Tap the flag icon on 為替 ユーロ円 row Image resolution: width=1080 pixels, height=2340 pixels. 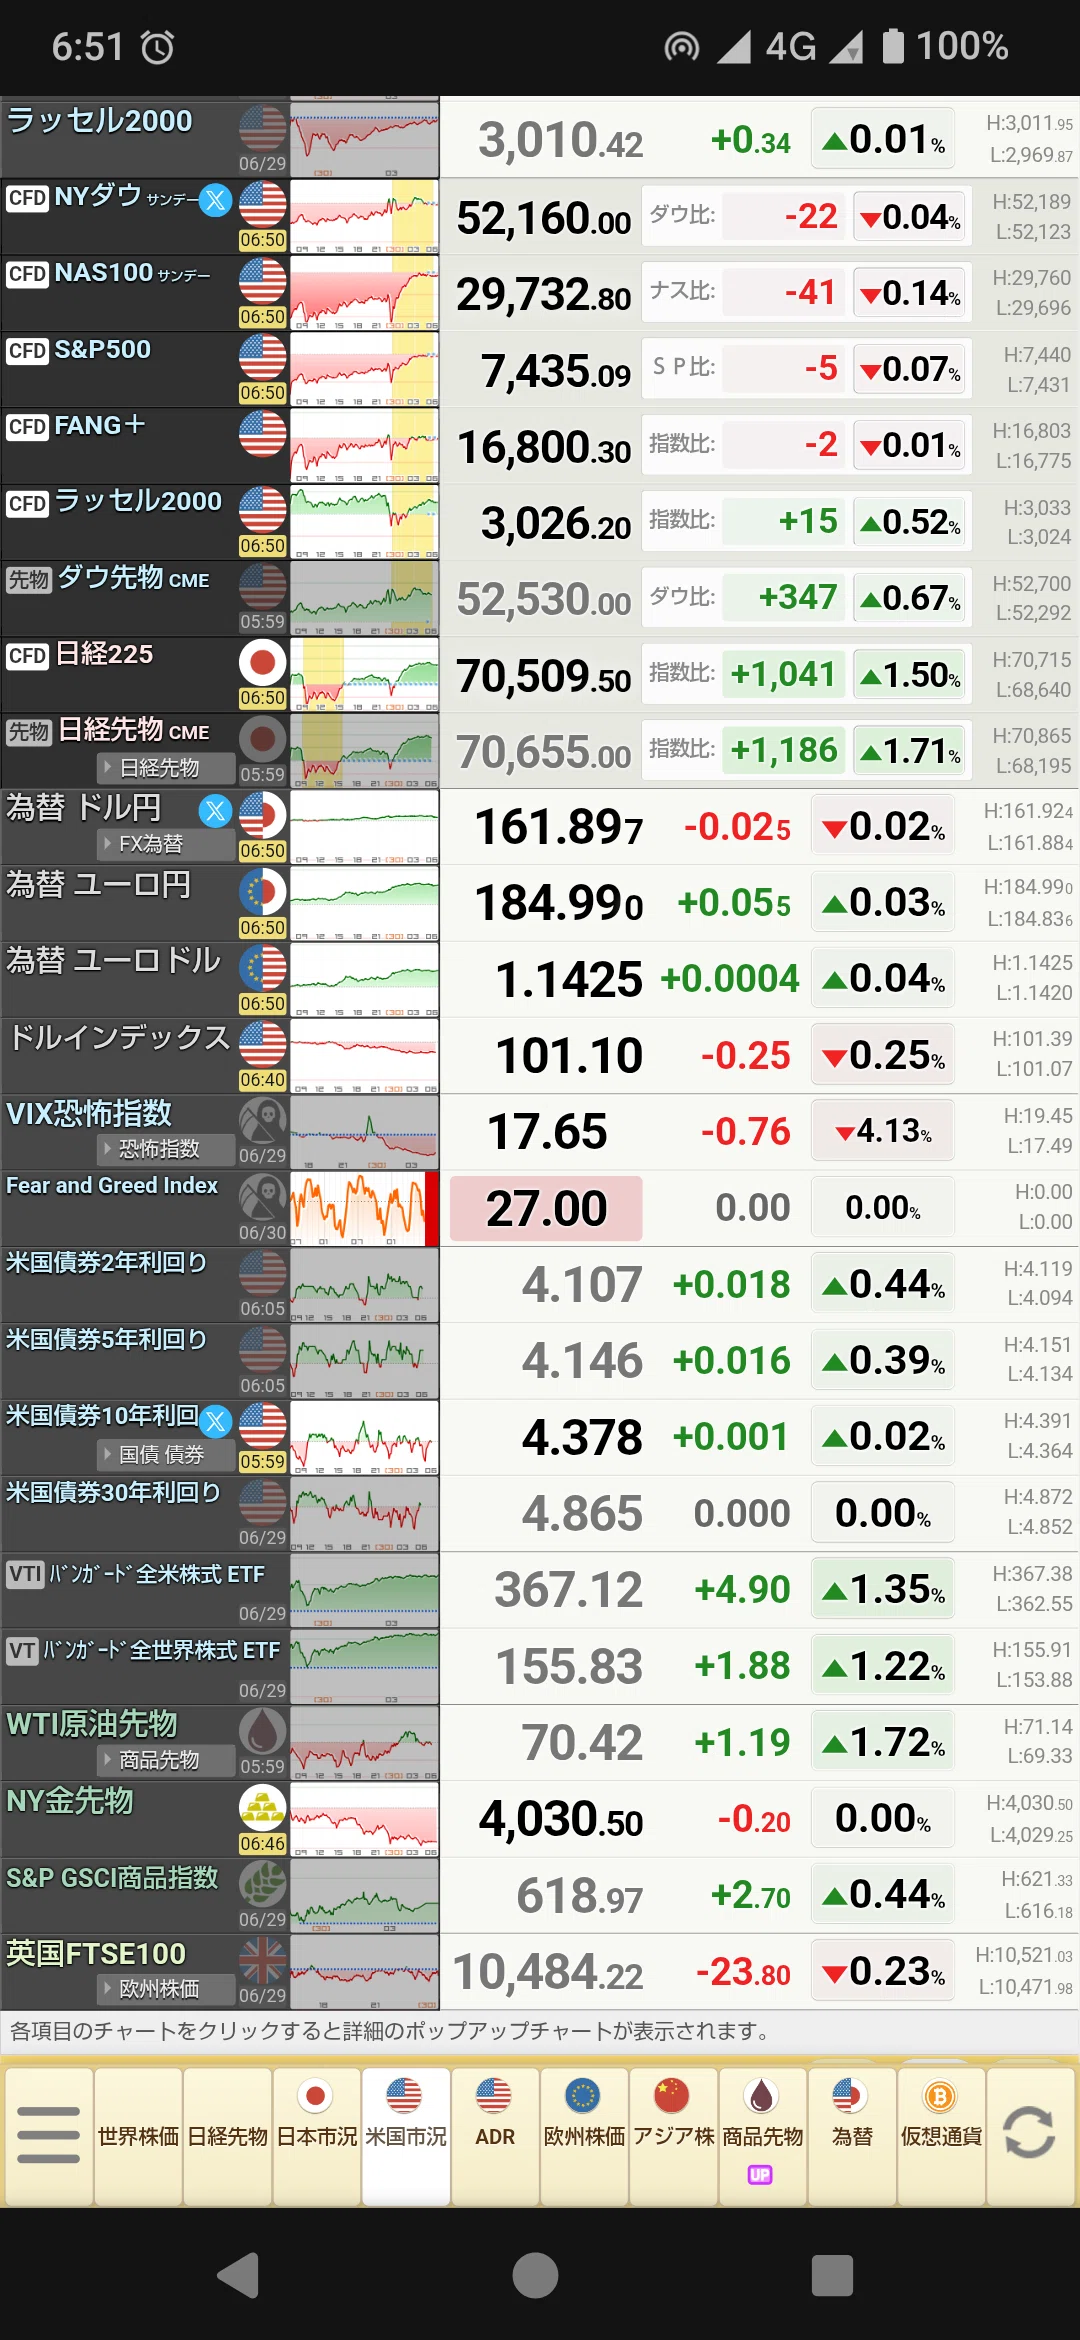(x=263, y=891)
